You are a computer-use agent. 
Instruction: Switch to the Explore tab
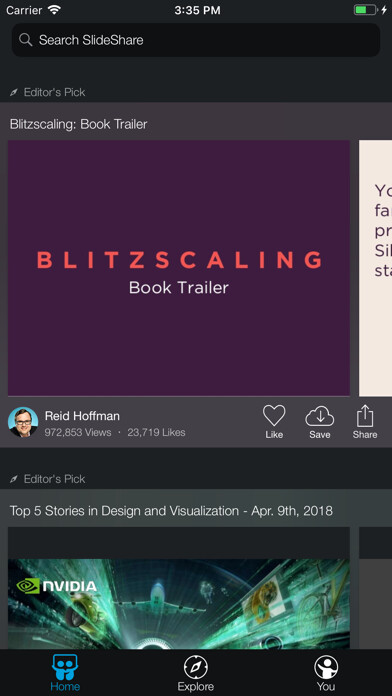(196, 673)
